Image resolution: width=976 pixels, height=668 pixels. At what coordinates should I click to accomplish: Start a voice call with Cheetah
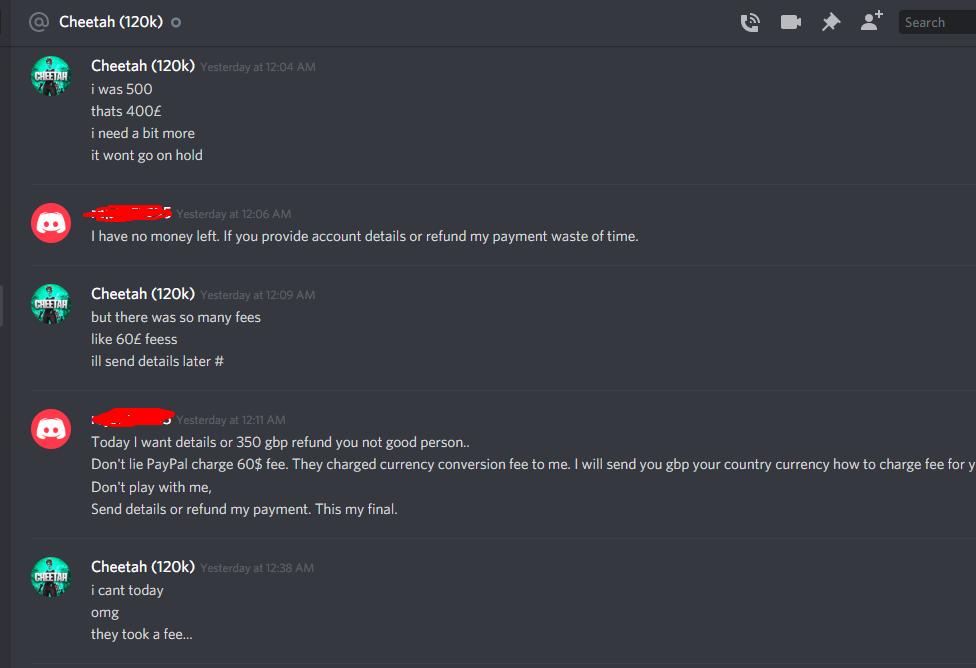(750, 22)
